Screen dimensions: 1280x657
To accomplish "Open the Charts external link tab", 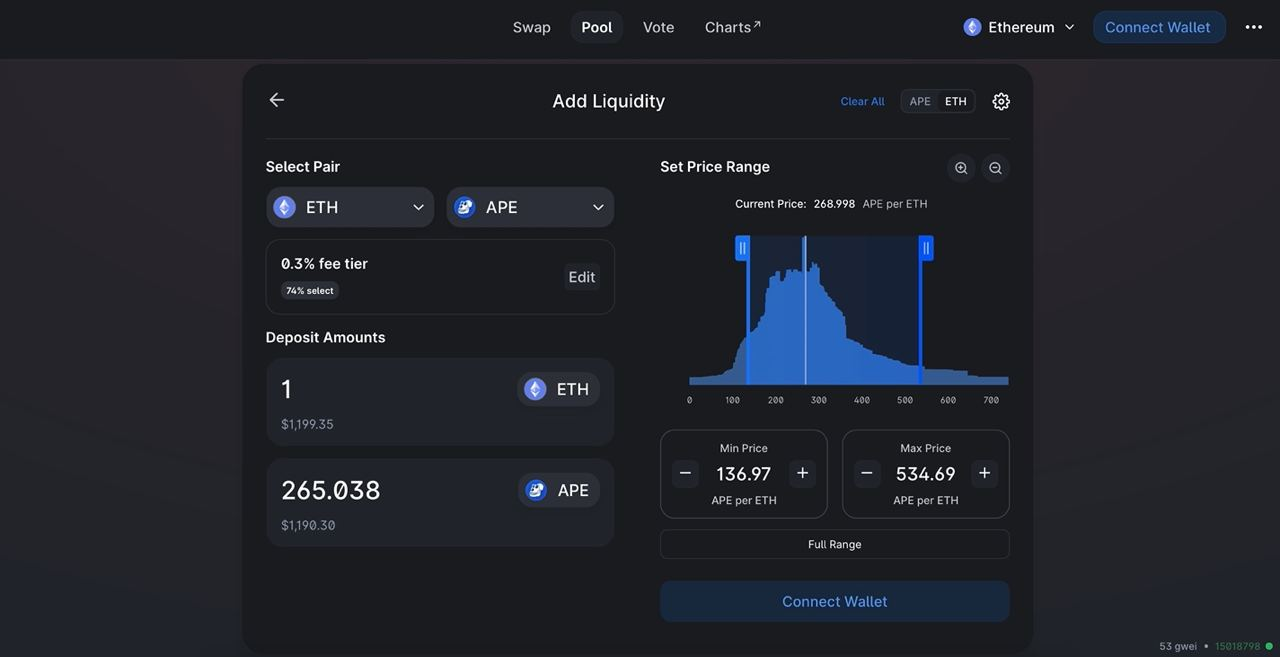I will pyautogui.click(x=732, y=27).
